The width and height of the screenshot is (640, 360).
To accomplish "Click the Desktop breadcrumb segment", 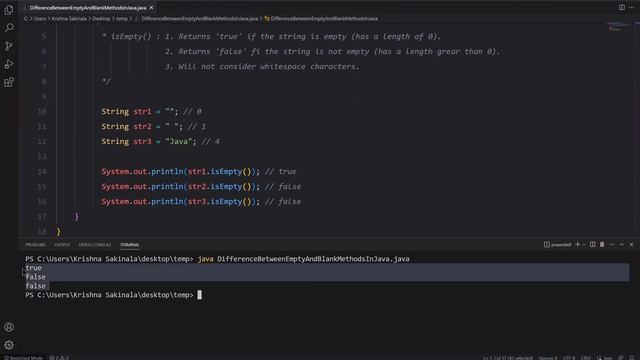I will coord(101,18).
